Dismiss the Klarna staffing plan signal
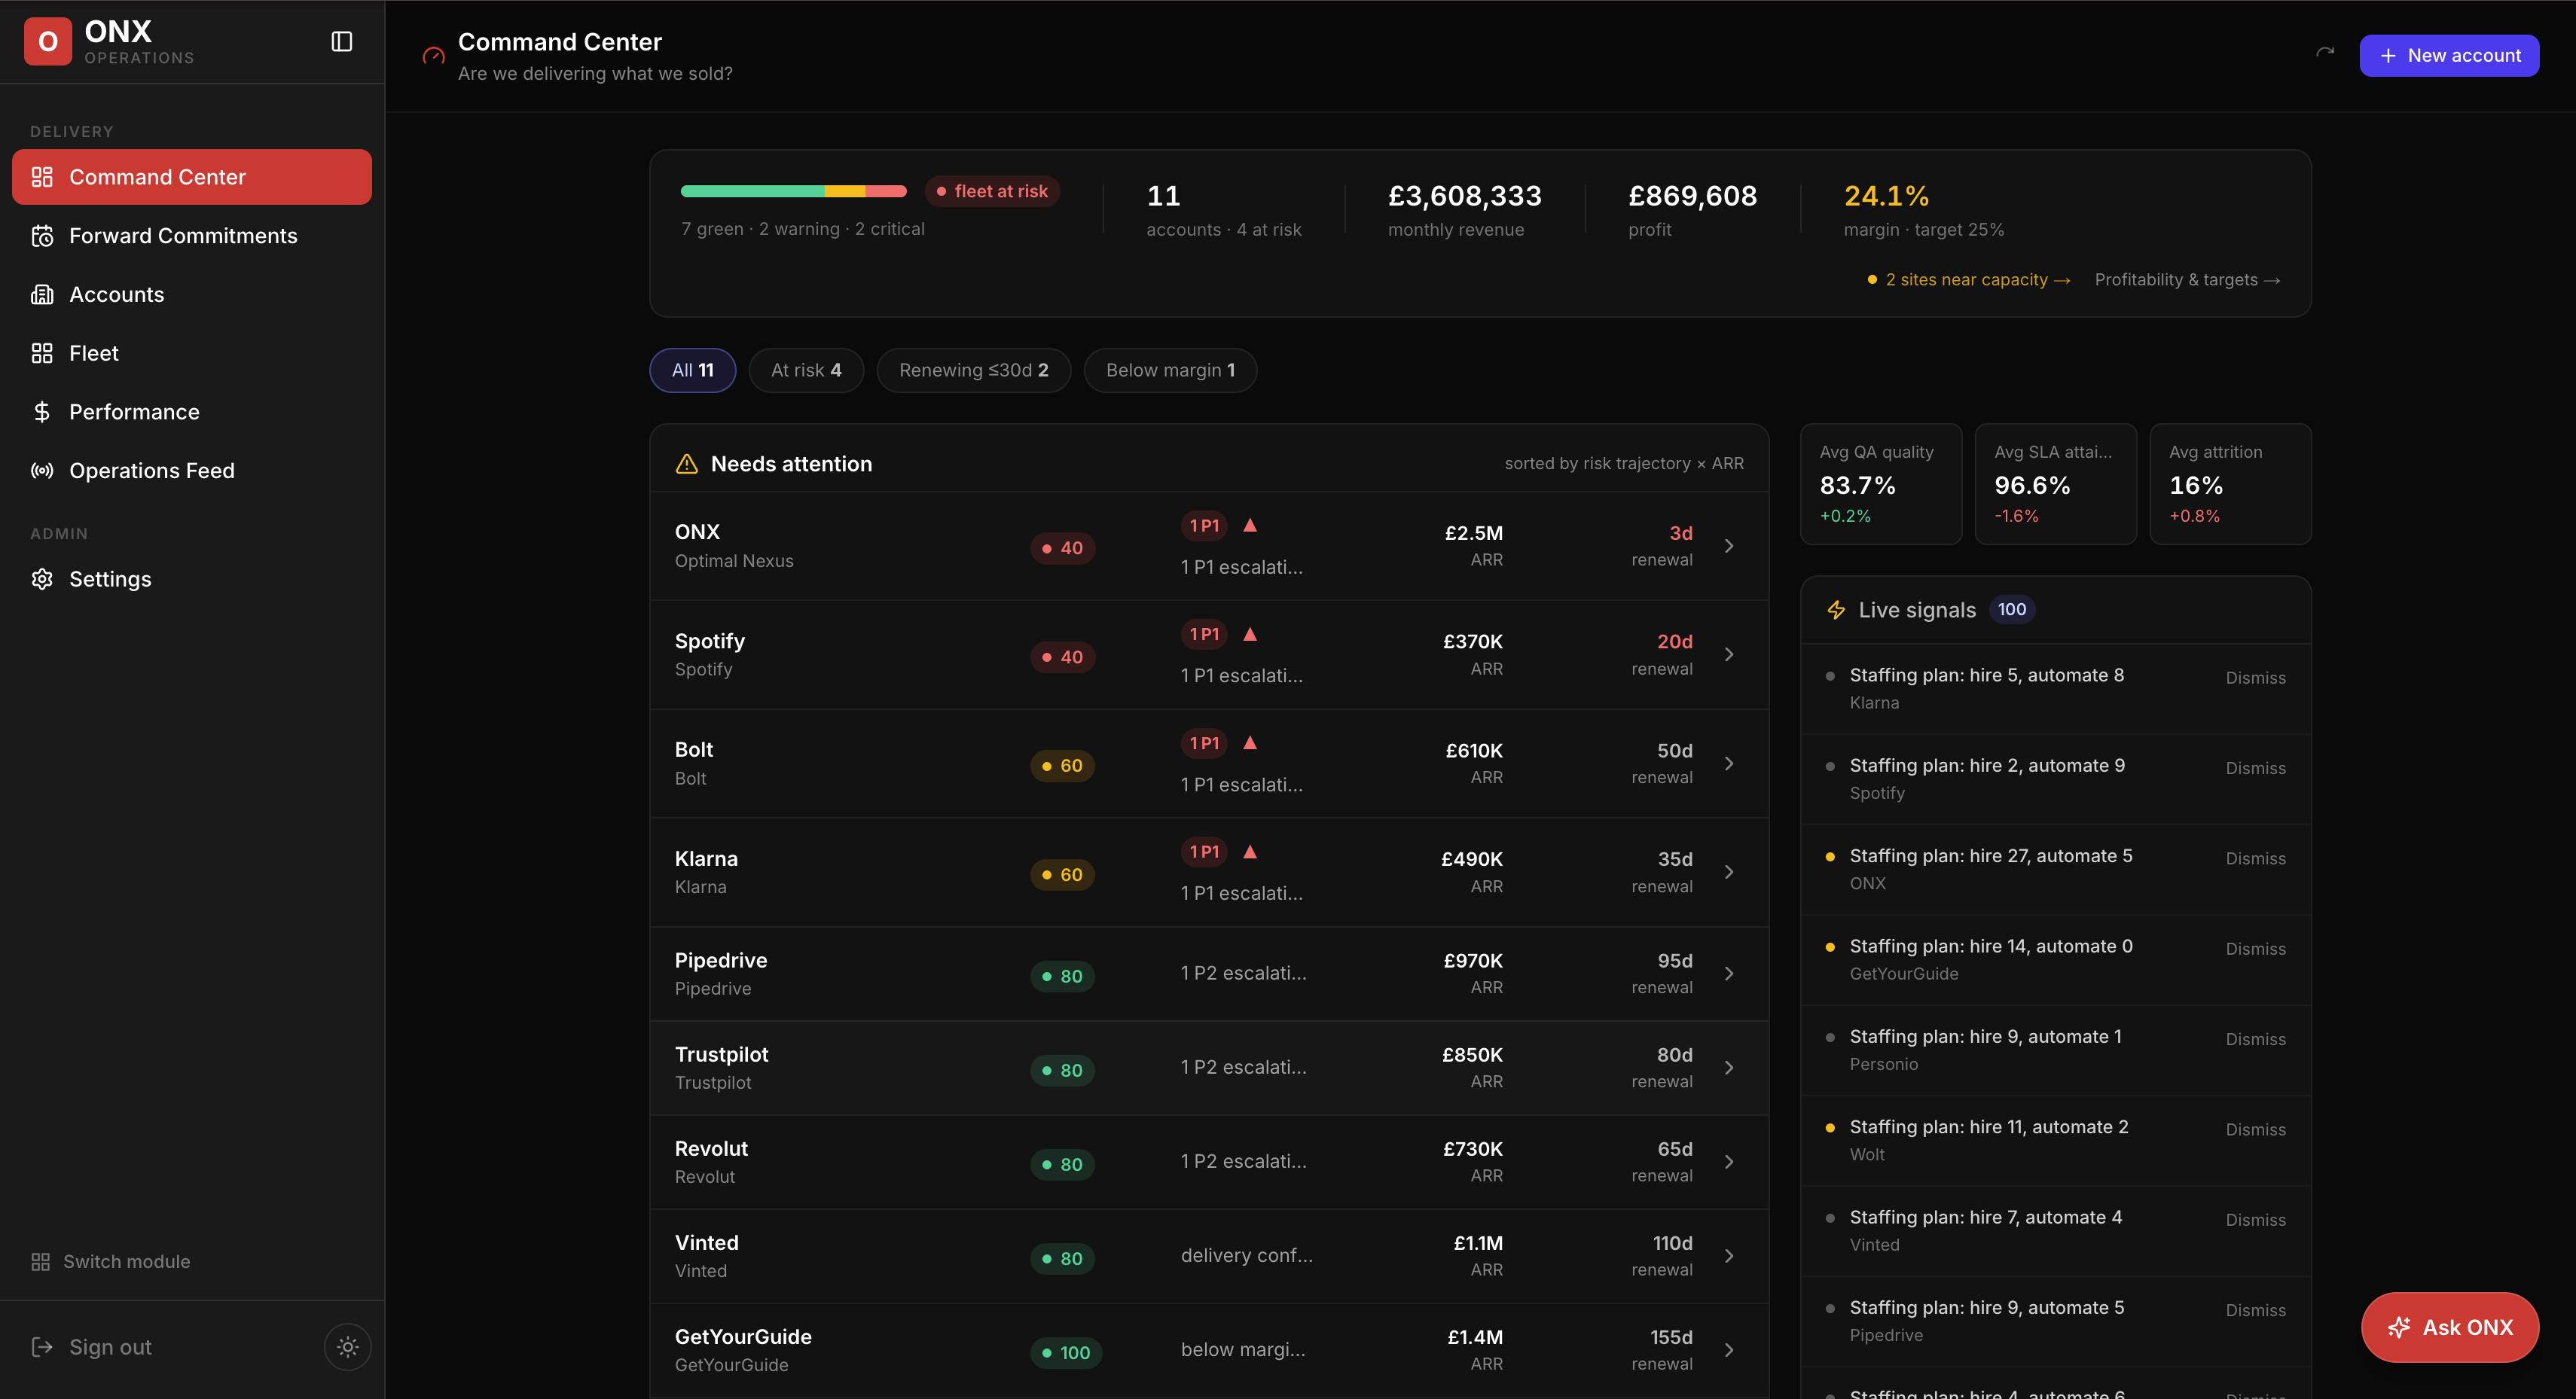The width and height of the screenshot is (2576, 1399). point(2255,678)
